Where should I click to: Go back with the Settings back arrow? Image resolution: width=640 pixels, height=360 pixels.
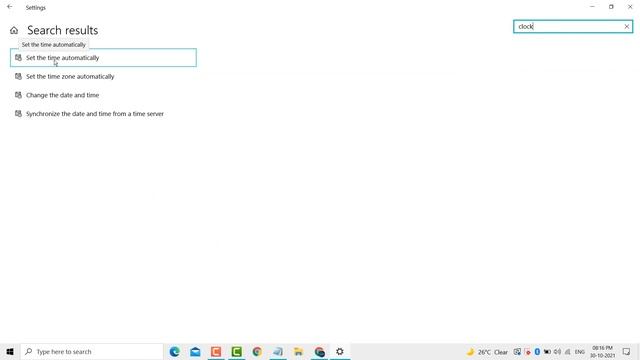coord(9,7)
